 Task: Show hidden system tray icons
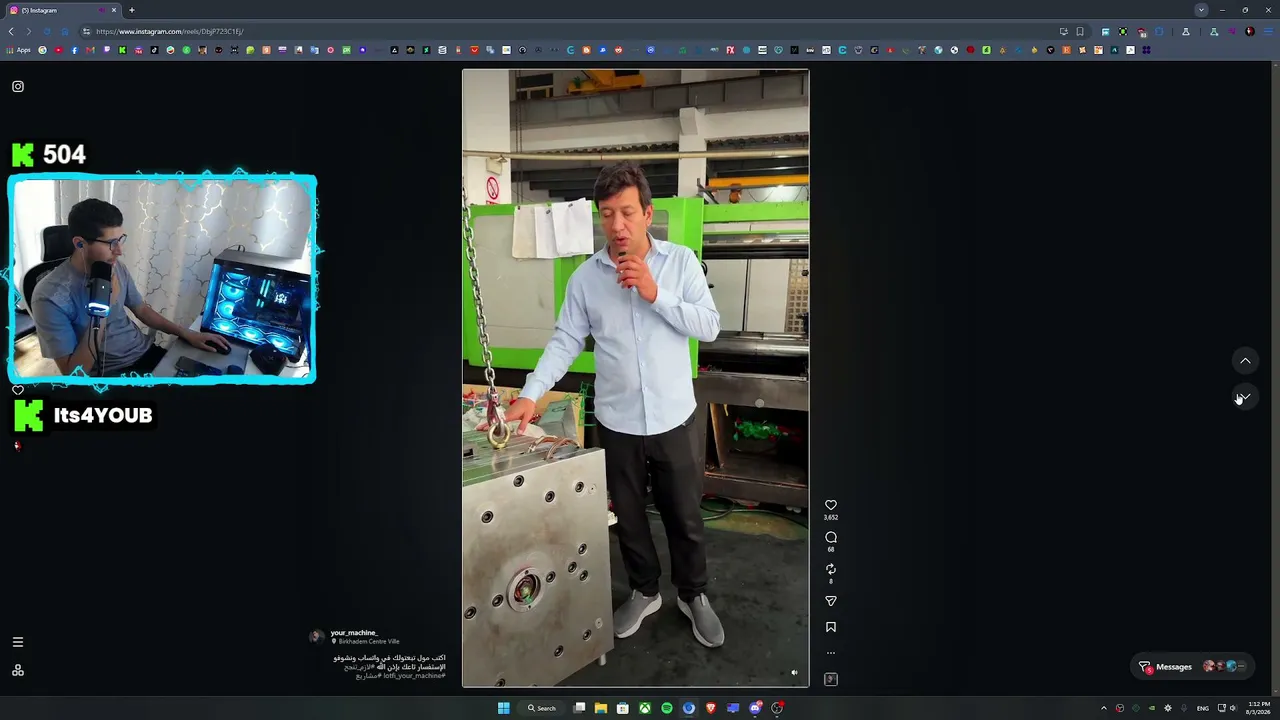pos(1104,708)
